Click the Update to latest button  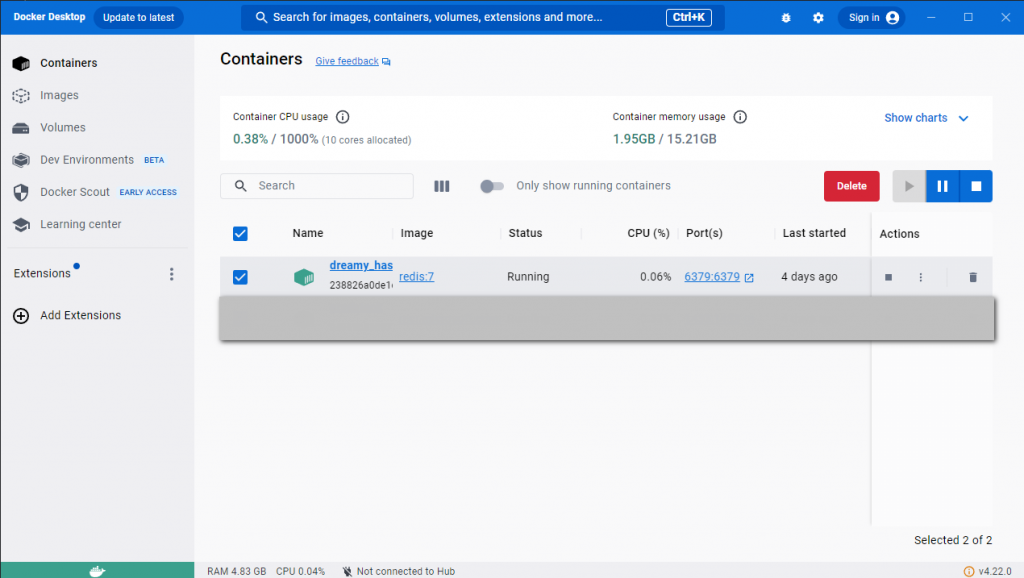(x=138, y=18)
